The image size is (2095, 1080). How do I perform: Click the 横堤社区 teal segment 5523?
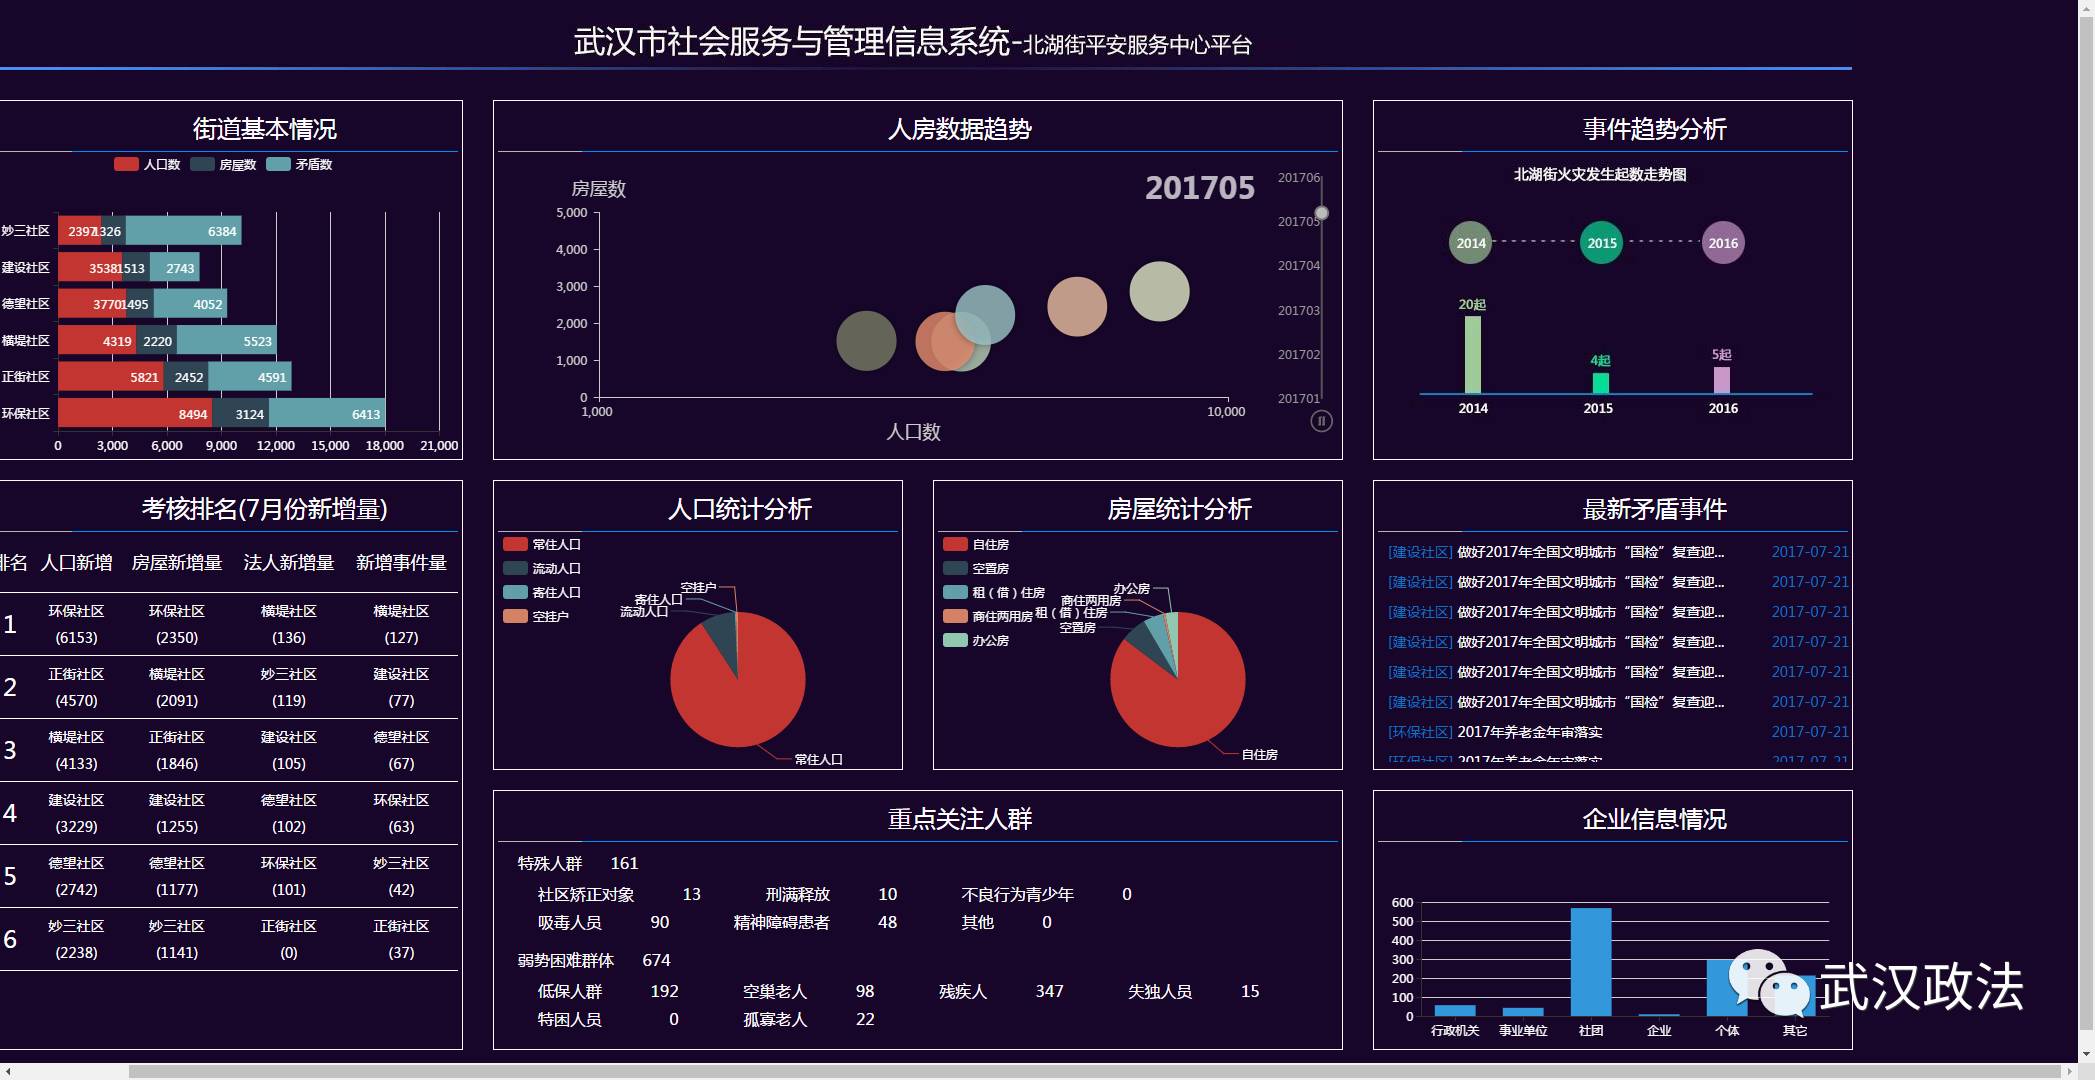tap(227, 341)
